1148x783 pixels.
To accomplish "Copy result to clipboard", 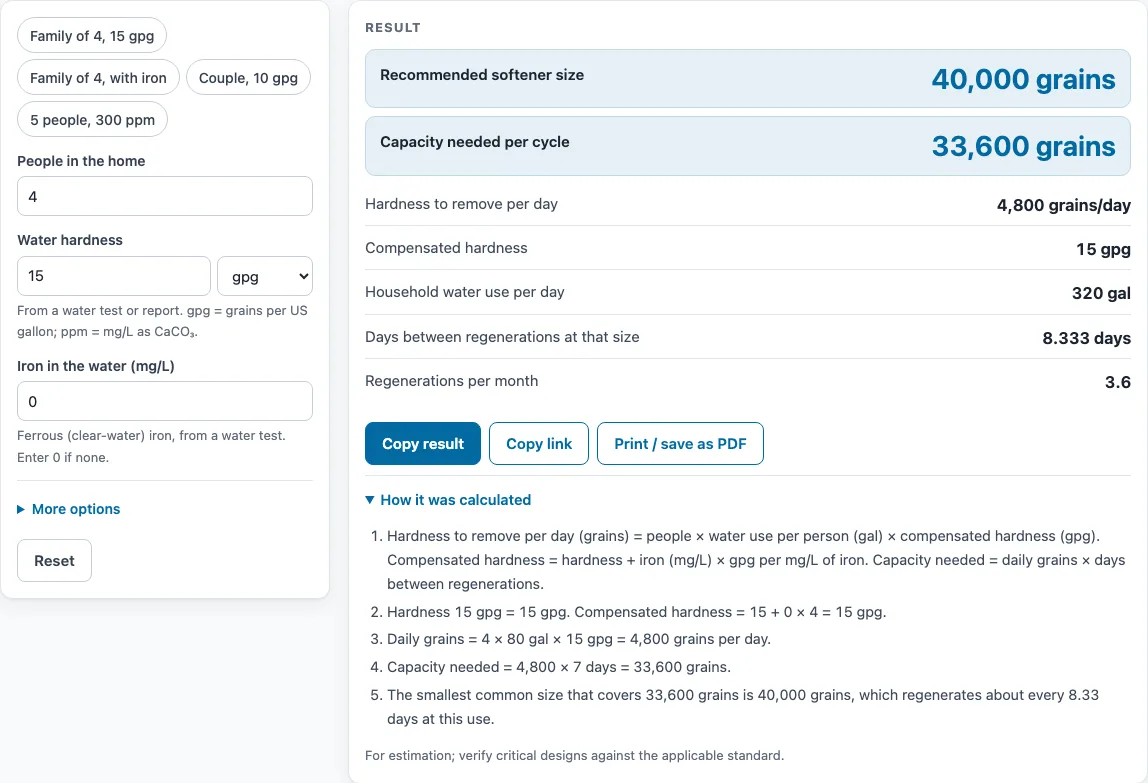I will coord(422,444).
